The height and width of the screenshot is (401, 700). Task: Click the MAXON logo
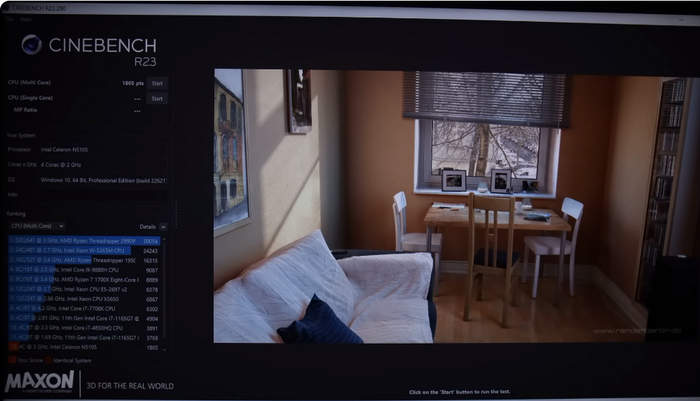coord(39,382)
